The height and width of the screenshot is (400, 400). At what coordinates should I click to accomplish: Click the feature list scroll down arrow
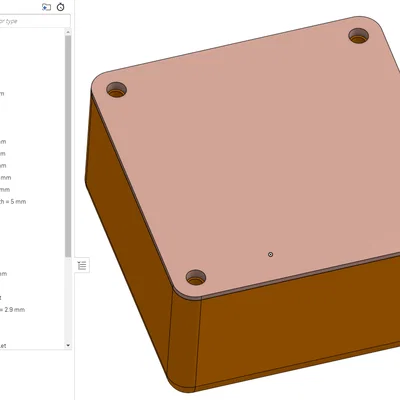[68, 345]
